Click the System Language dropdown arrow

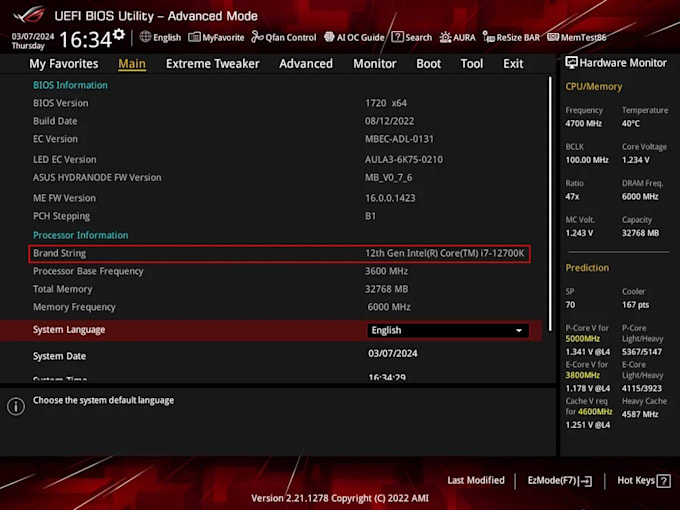point(519,331)
